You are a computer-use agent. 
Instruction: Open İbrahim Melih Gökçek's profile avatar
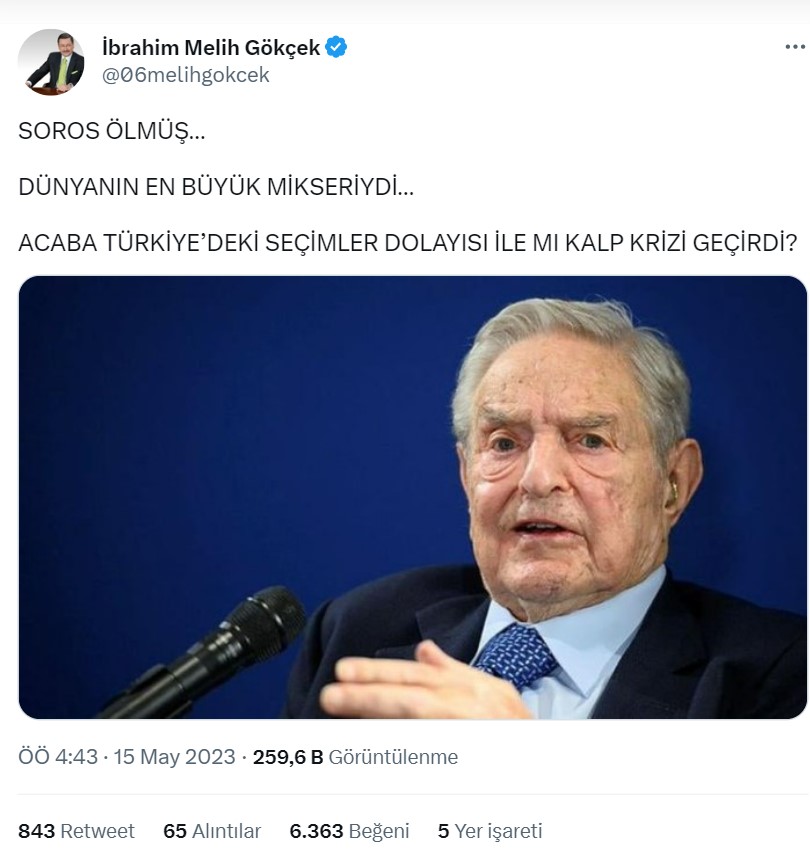tap(51, 62)
